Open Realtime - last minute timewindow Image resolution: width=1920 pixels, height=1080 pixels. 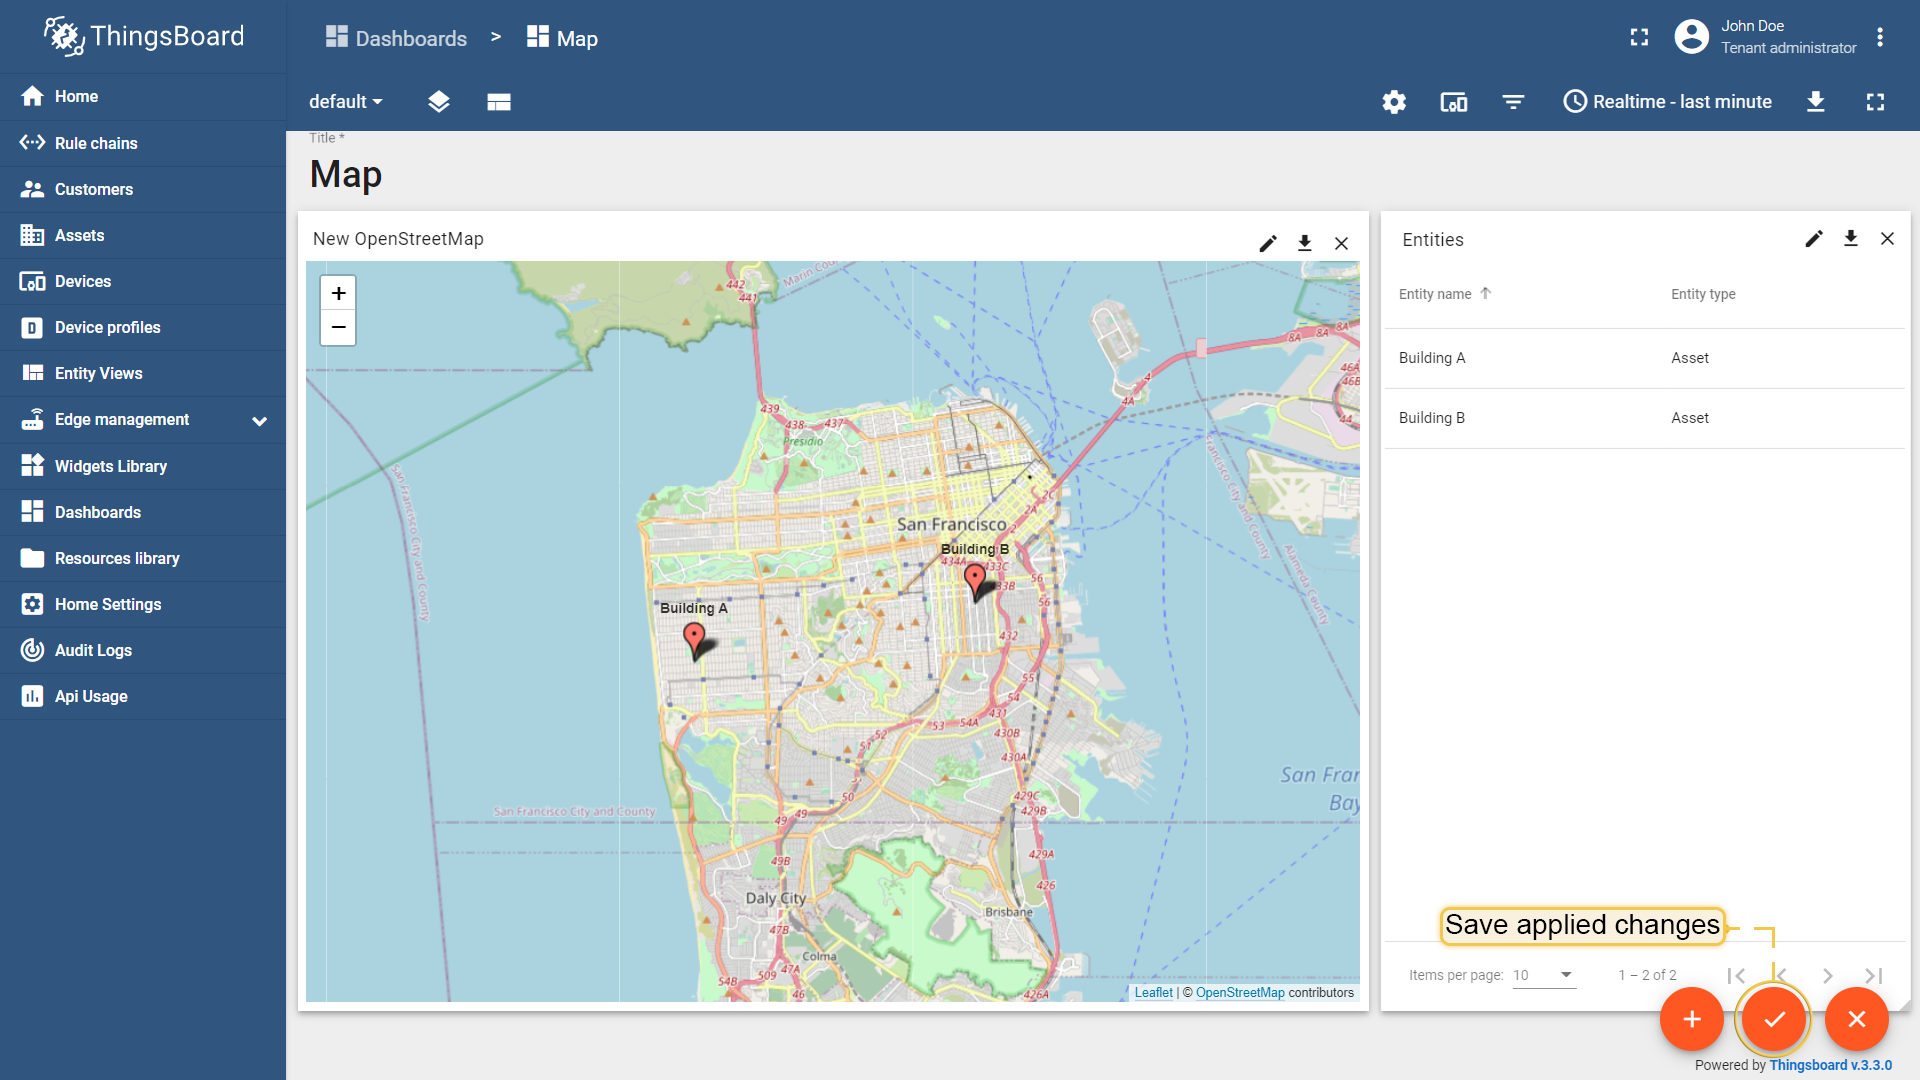tap(1667, 102)
